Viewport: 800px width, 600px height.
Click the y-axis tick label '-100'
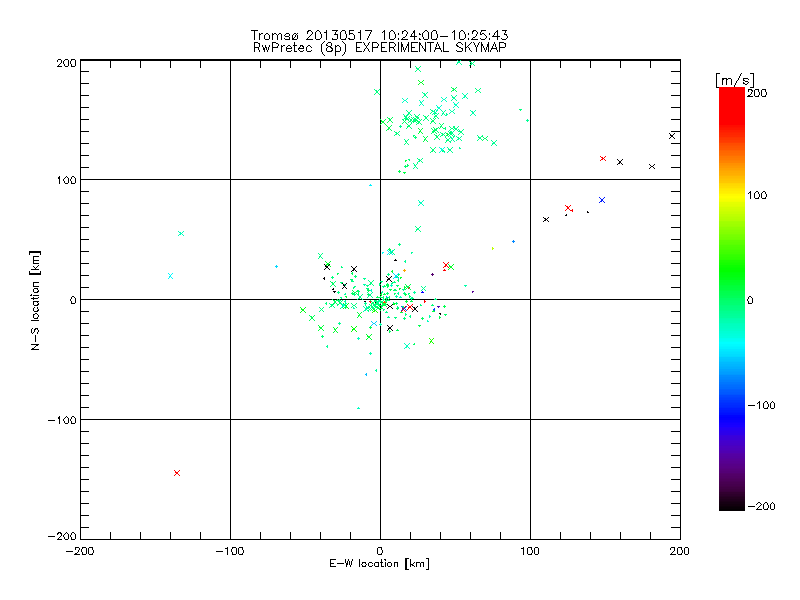pyautogui.click(x=62, y=420)
